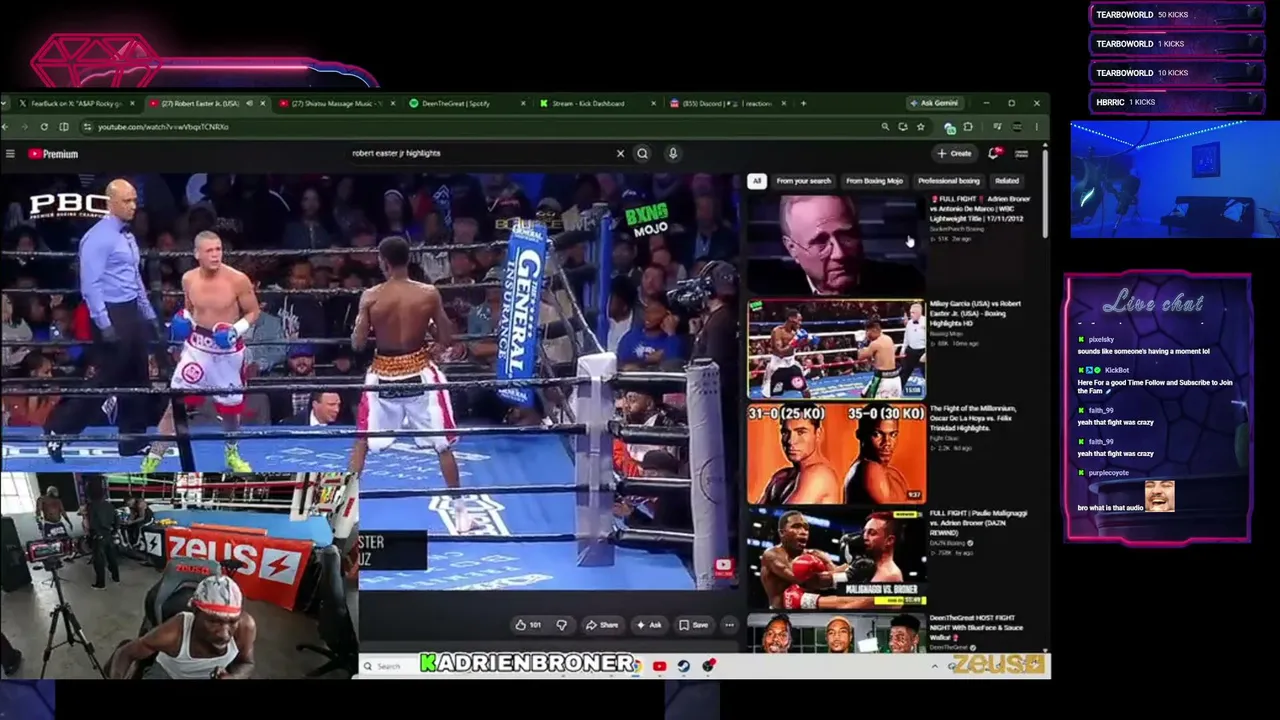The width and height of the screenshot is (1280, 720).
Task: Open the Broner vs Antonio De Marco thumbnail
Action: [836, 244]
